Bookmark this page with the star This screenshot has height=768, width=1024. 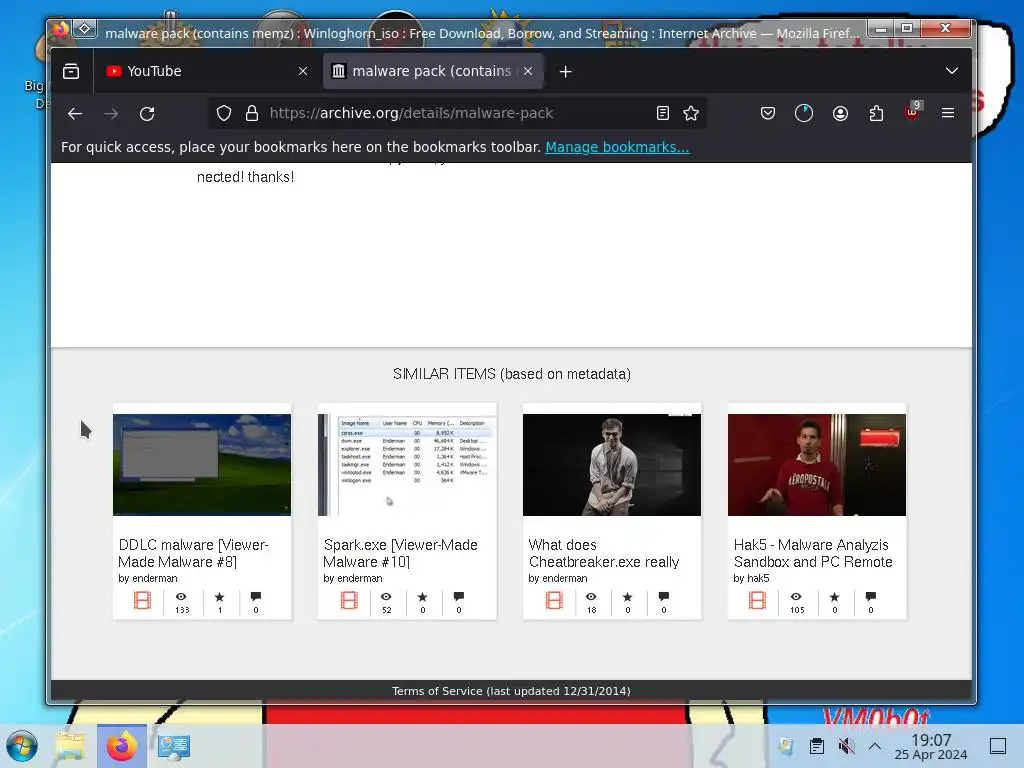pyautogui.click(x=691, y=114)
